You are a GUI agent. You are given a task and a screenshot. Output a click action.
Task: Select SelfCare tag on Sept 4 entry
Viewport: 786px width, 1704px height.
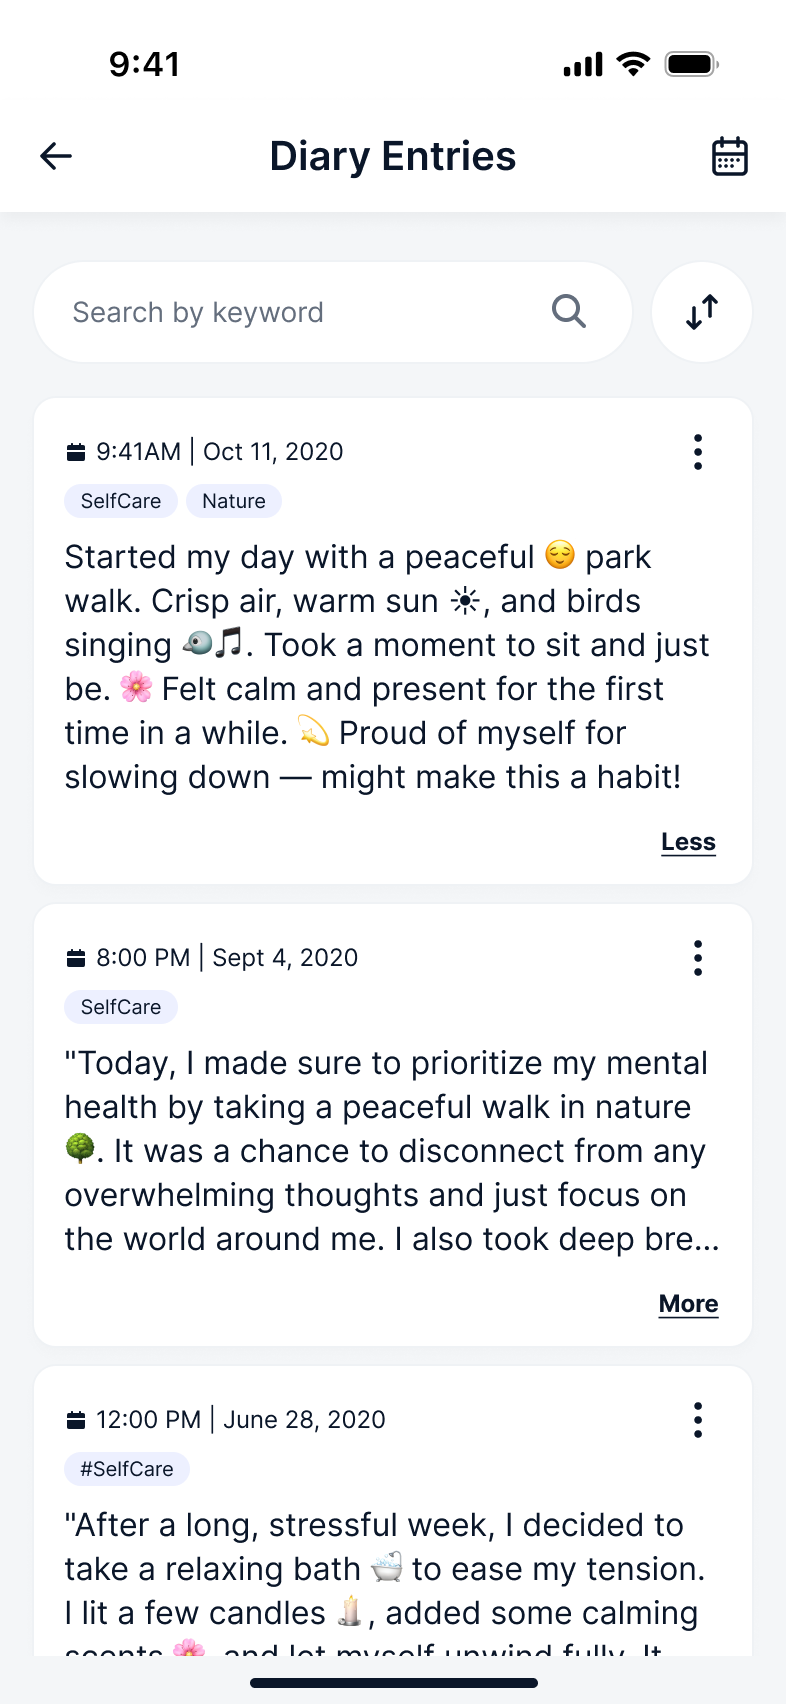tap(121, 1007)
